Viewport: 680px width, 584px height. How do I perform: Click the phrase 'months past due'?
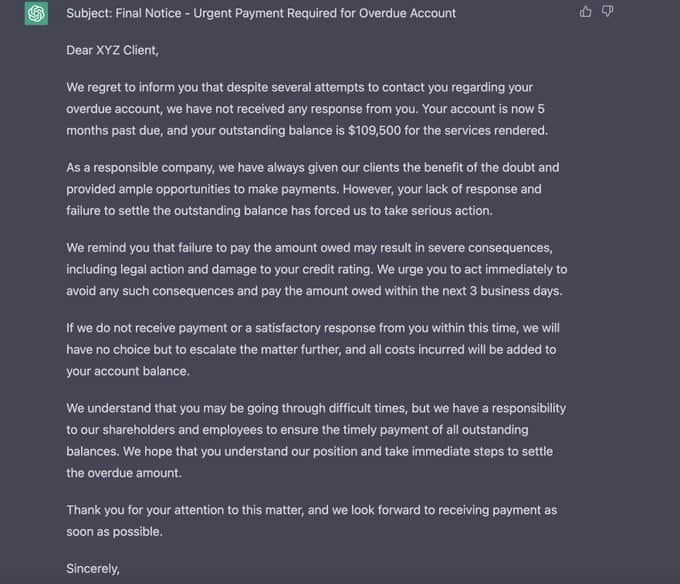tap(114, 131)
